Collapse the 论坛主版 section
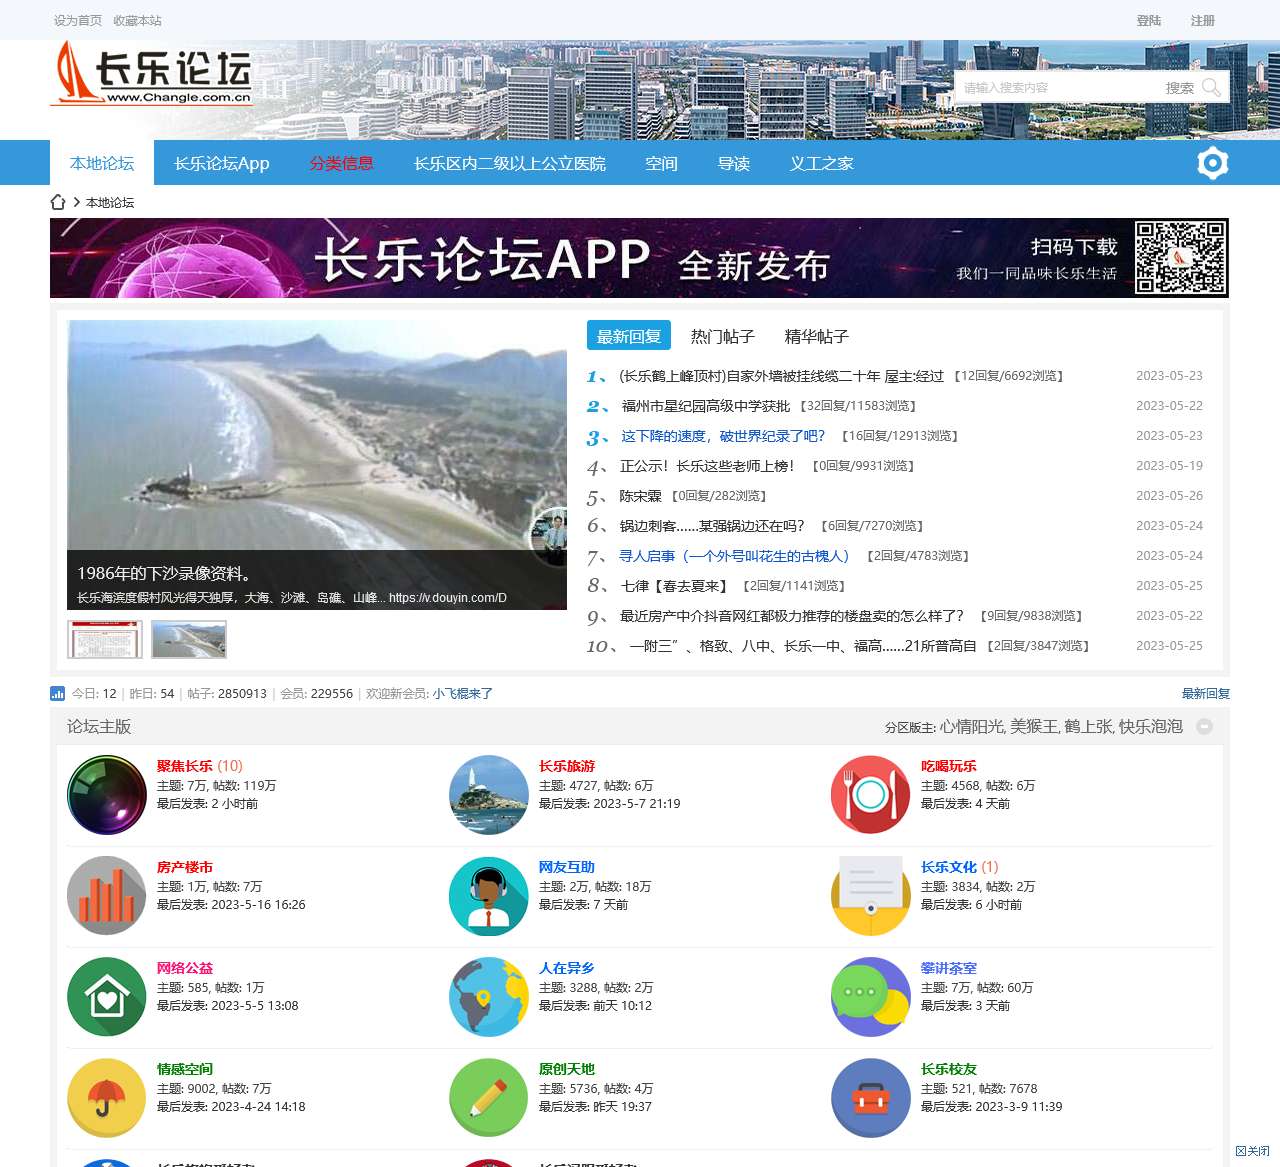The width and height of the screenshot is (1280, 1167). [x=1205, y=727]
